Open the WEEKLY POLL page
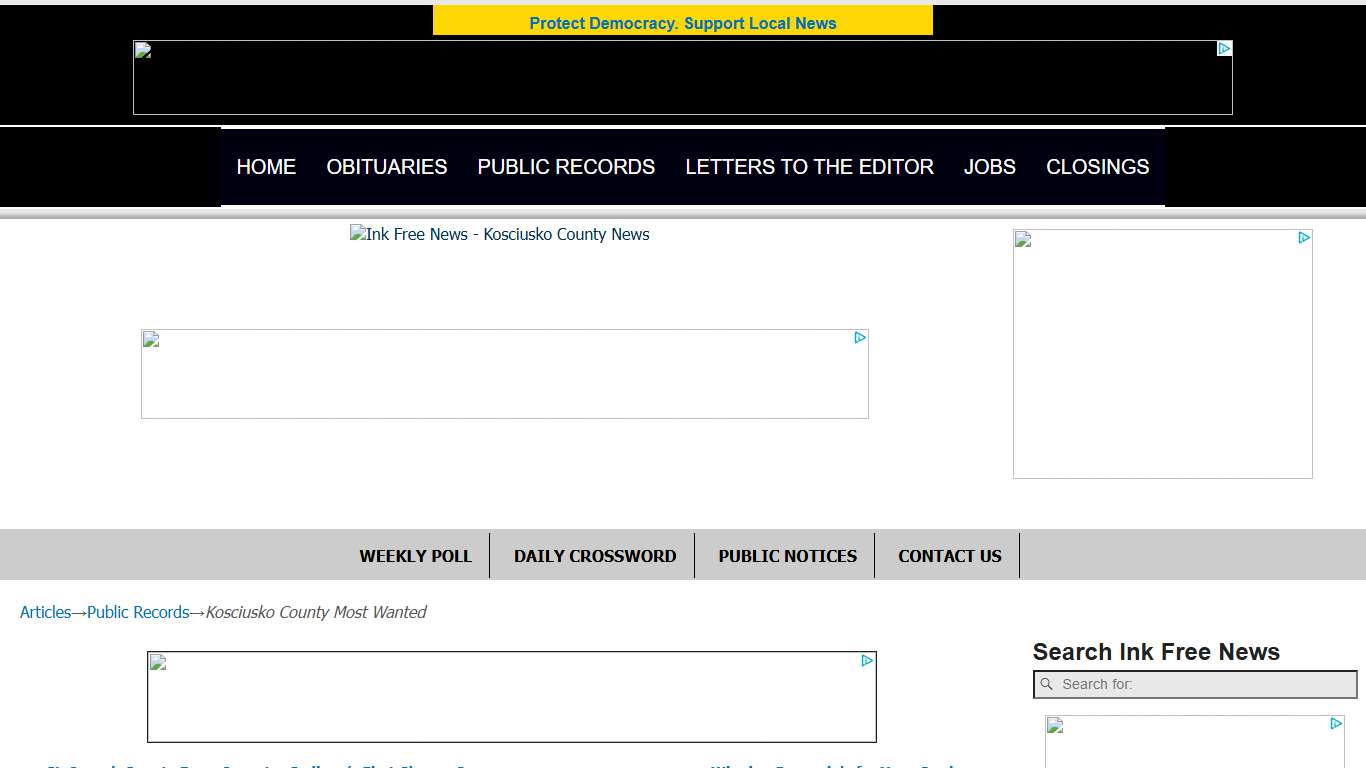Screen dimensions: 1366x768 pyautogui.click(x=416, y=555)
